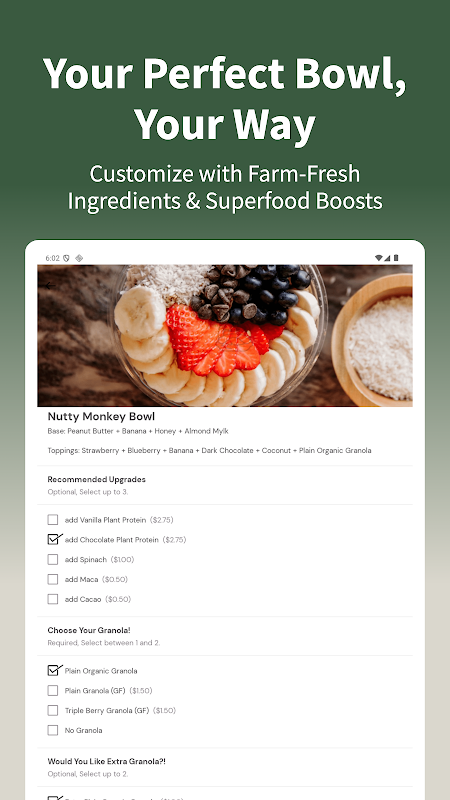
Task: Tap the Nutty Monkey Bowl photo
Action: click(x=224, y=335)
